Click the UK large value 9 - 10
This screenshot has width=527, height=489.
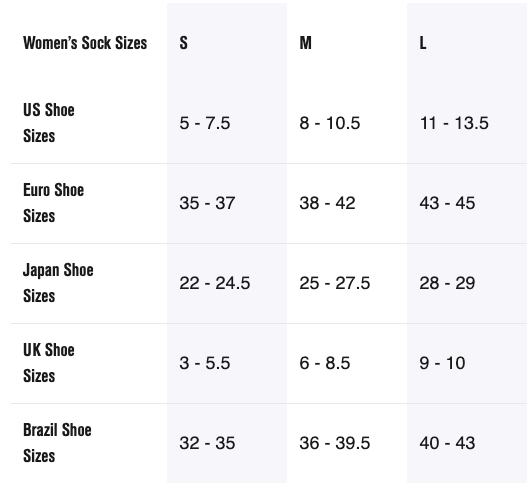point(442,363)
